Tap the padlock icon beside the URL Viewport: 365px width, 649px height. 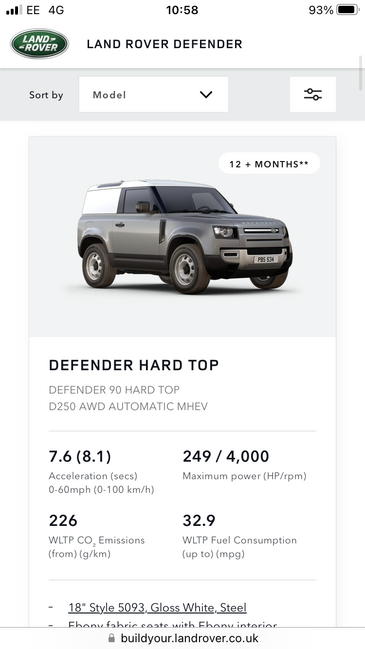[x=111, y=638]
